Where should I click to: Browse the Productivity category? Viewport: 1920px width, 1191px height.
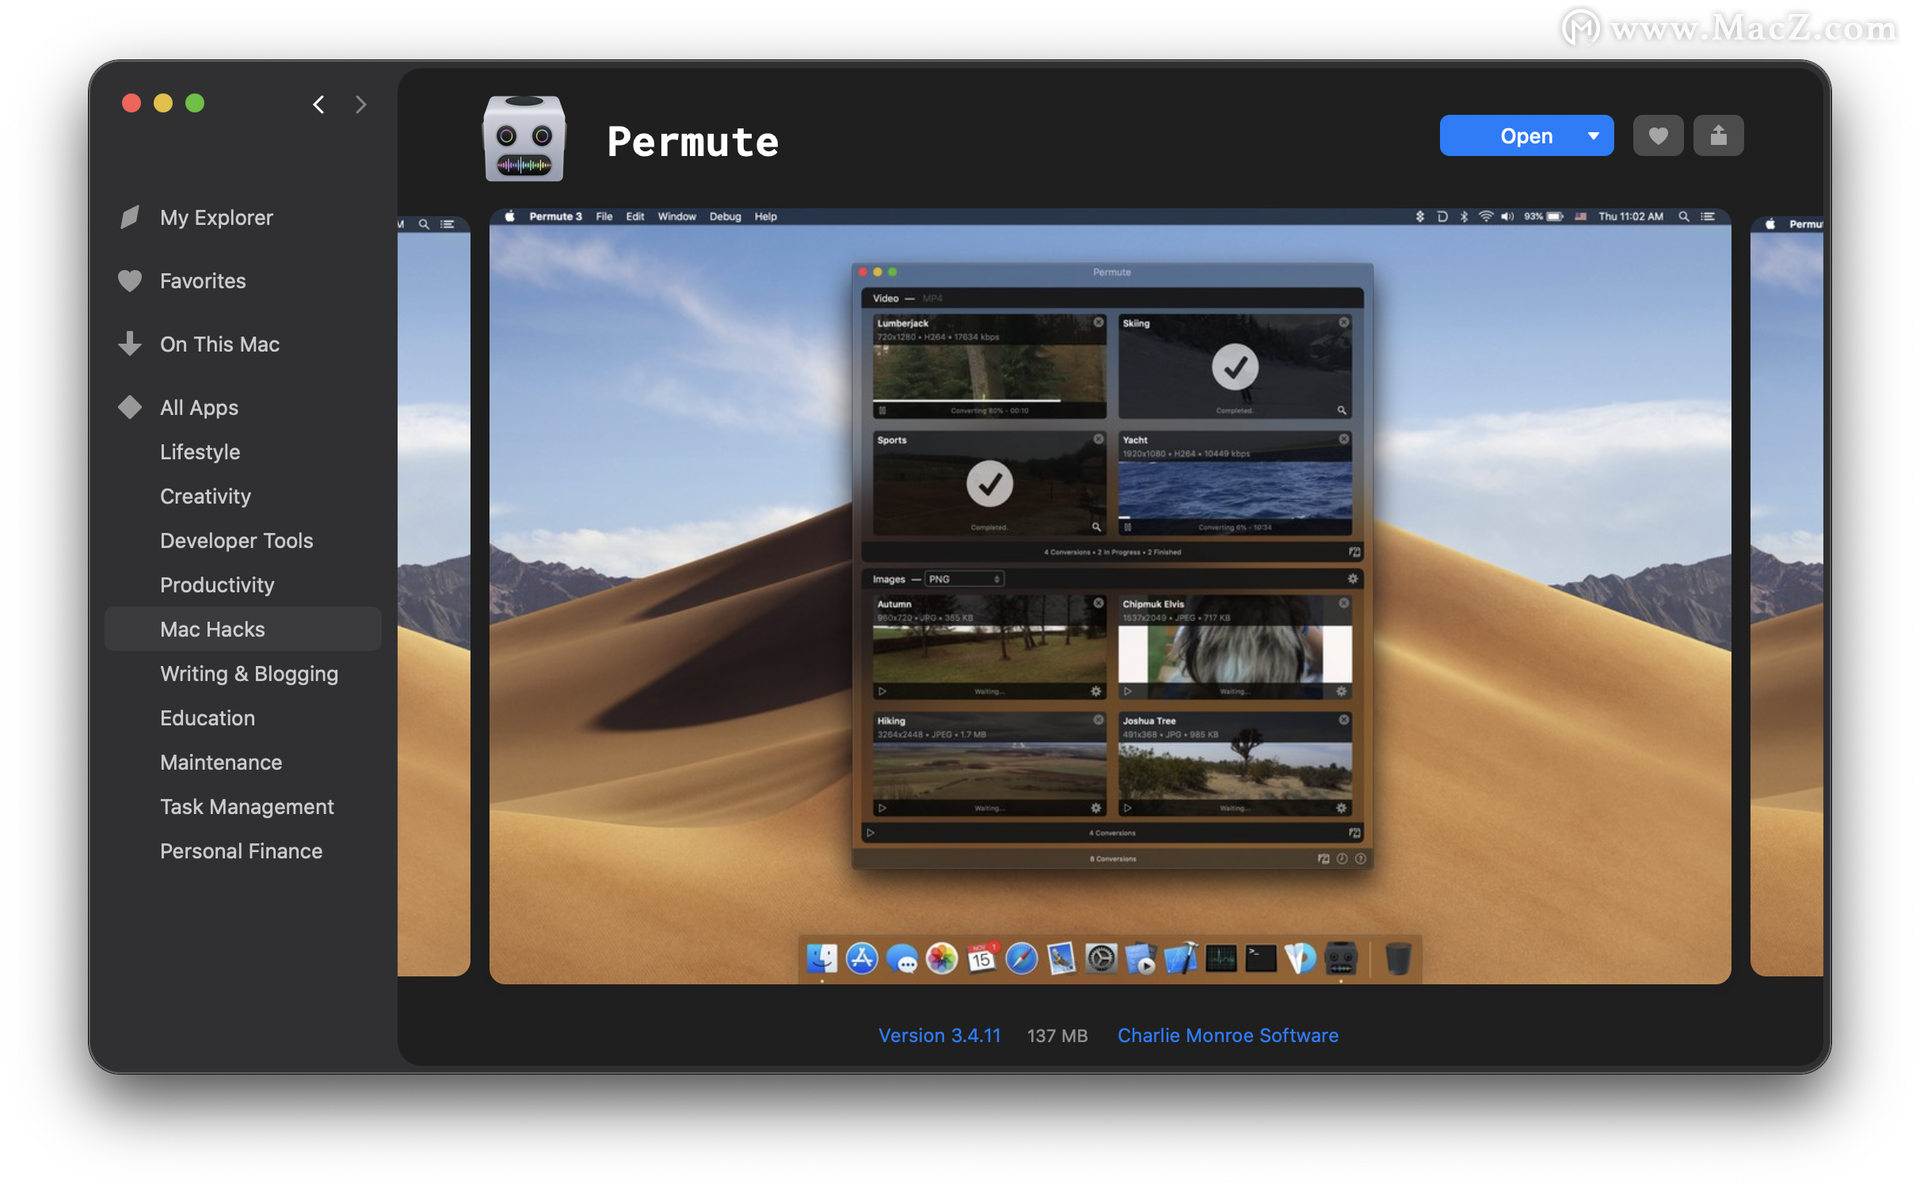click(217, 585)
